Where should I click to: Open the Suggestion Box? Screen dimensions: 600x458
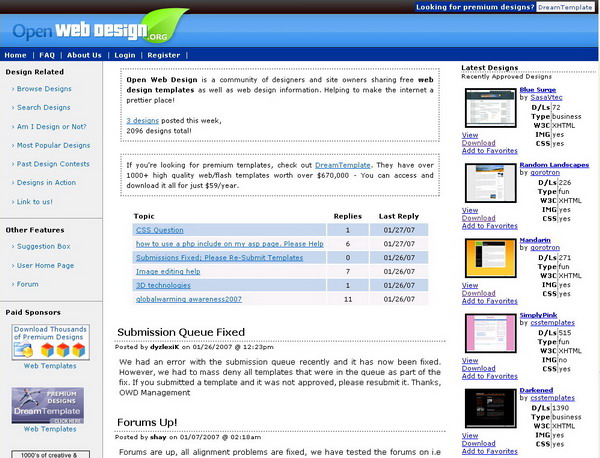[44, 246]
